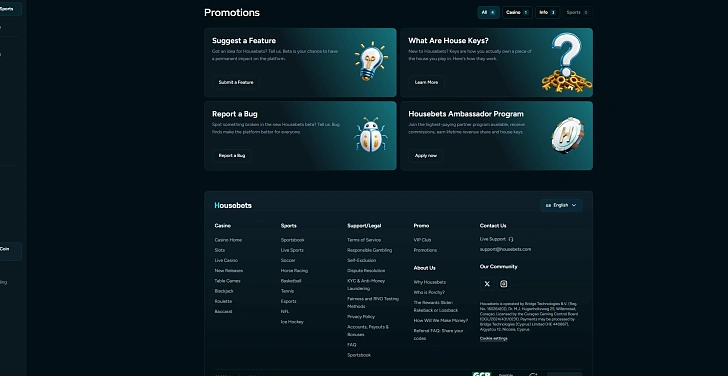Click the Learn More button
This screenshot has width=728, height=376.
click(x=426, y=82)
